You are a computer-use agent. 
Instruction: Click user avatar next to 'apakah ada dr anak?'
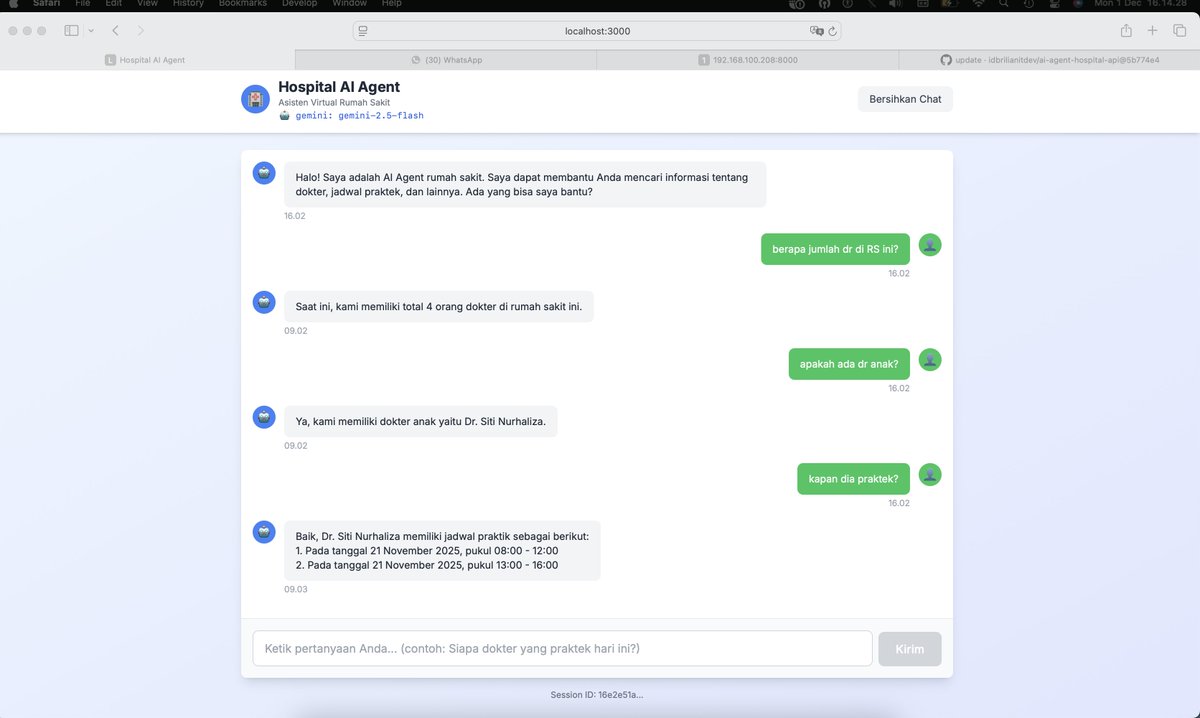930,360
